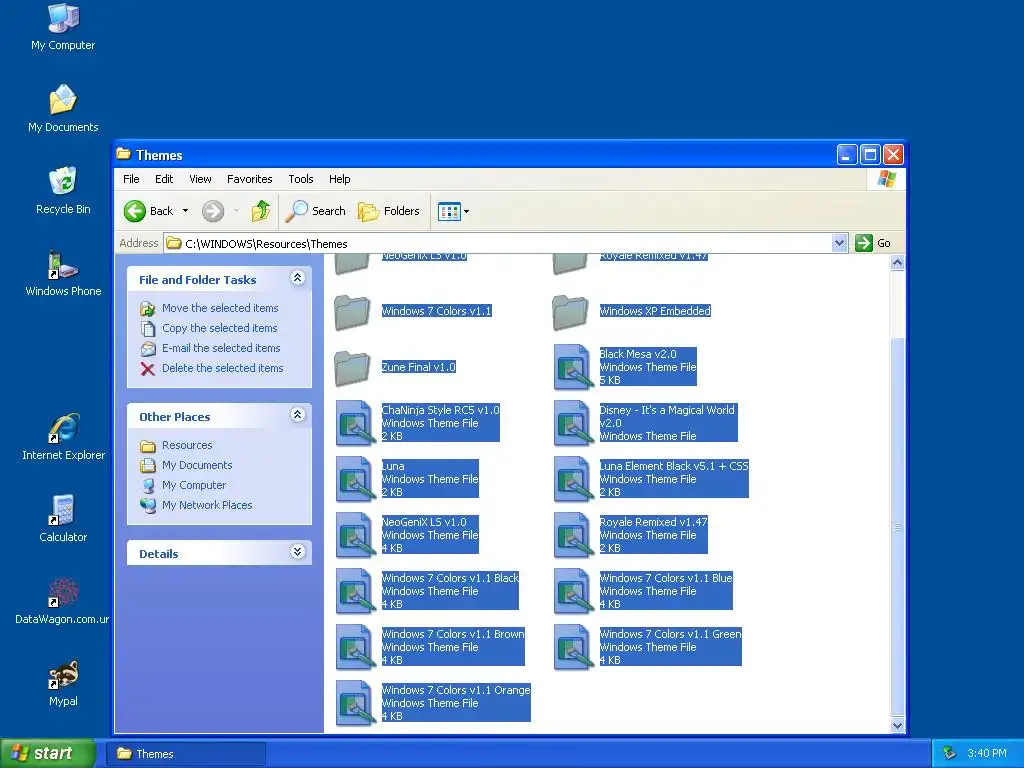Click the Views toolbar icon

point(449,212)
